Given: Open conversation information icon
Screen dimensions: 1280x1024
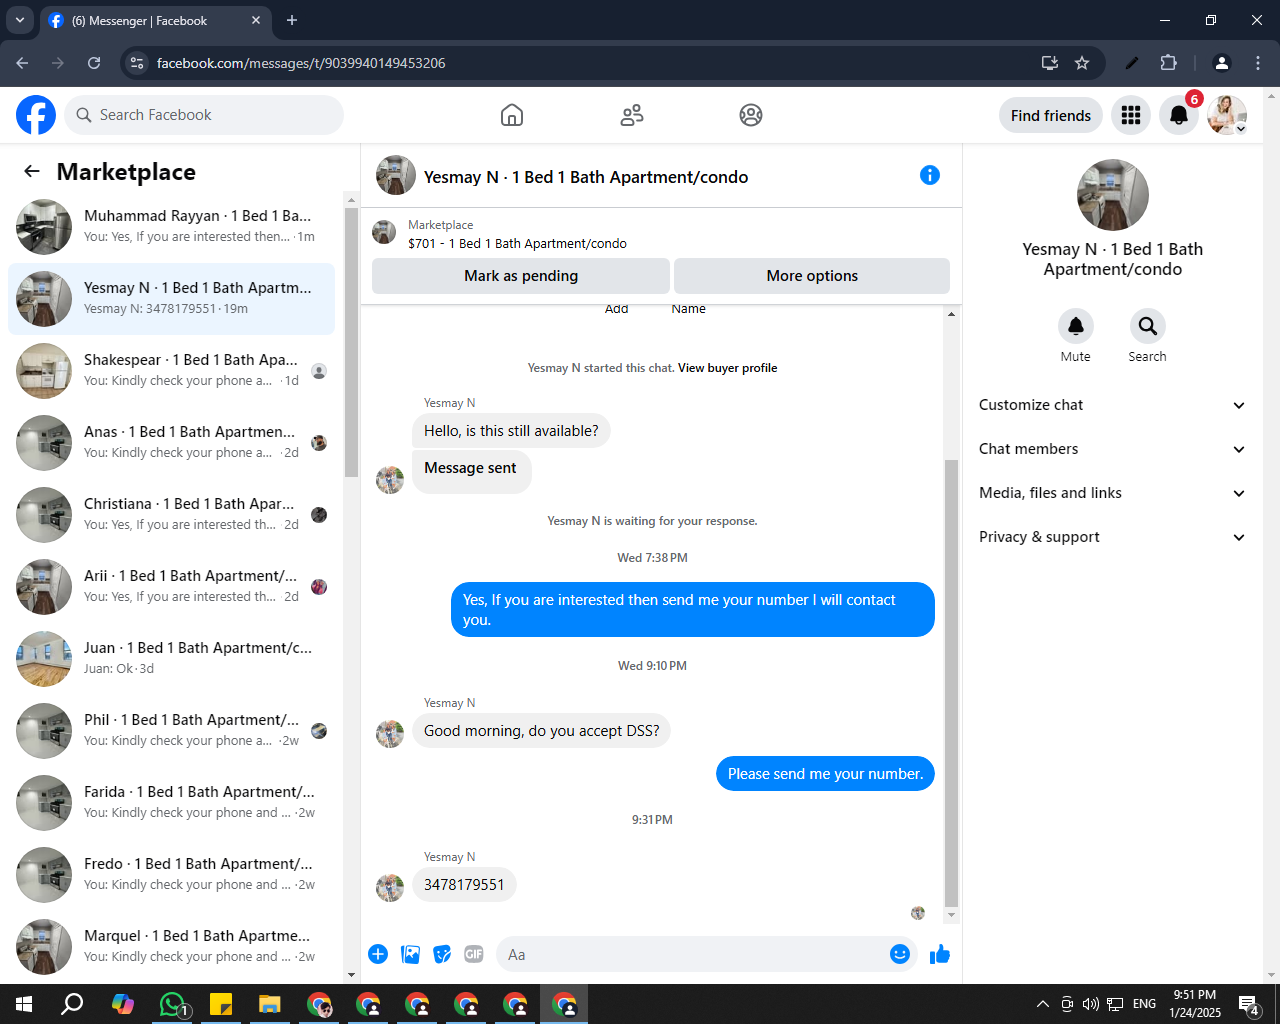Looking at the screenshot, I should click(x=930, y=175).
